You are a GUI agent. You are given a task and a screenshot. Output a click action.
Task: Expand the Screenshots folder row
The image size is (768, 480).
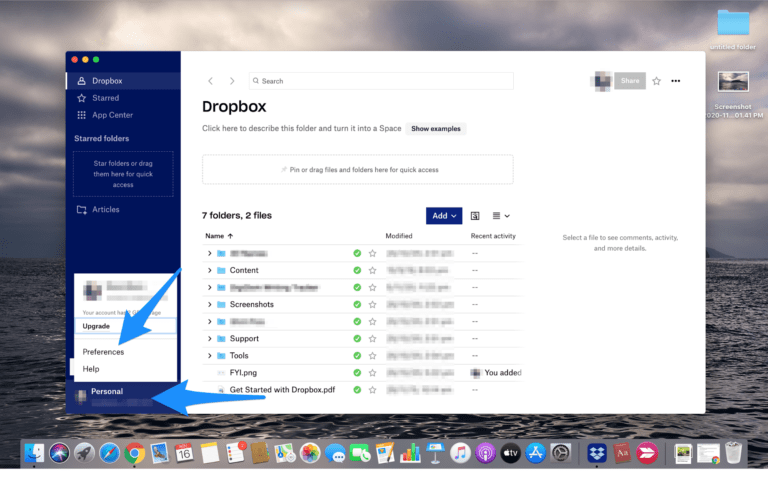tap(210, 305)
